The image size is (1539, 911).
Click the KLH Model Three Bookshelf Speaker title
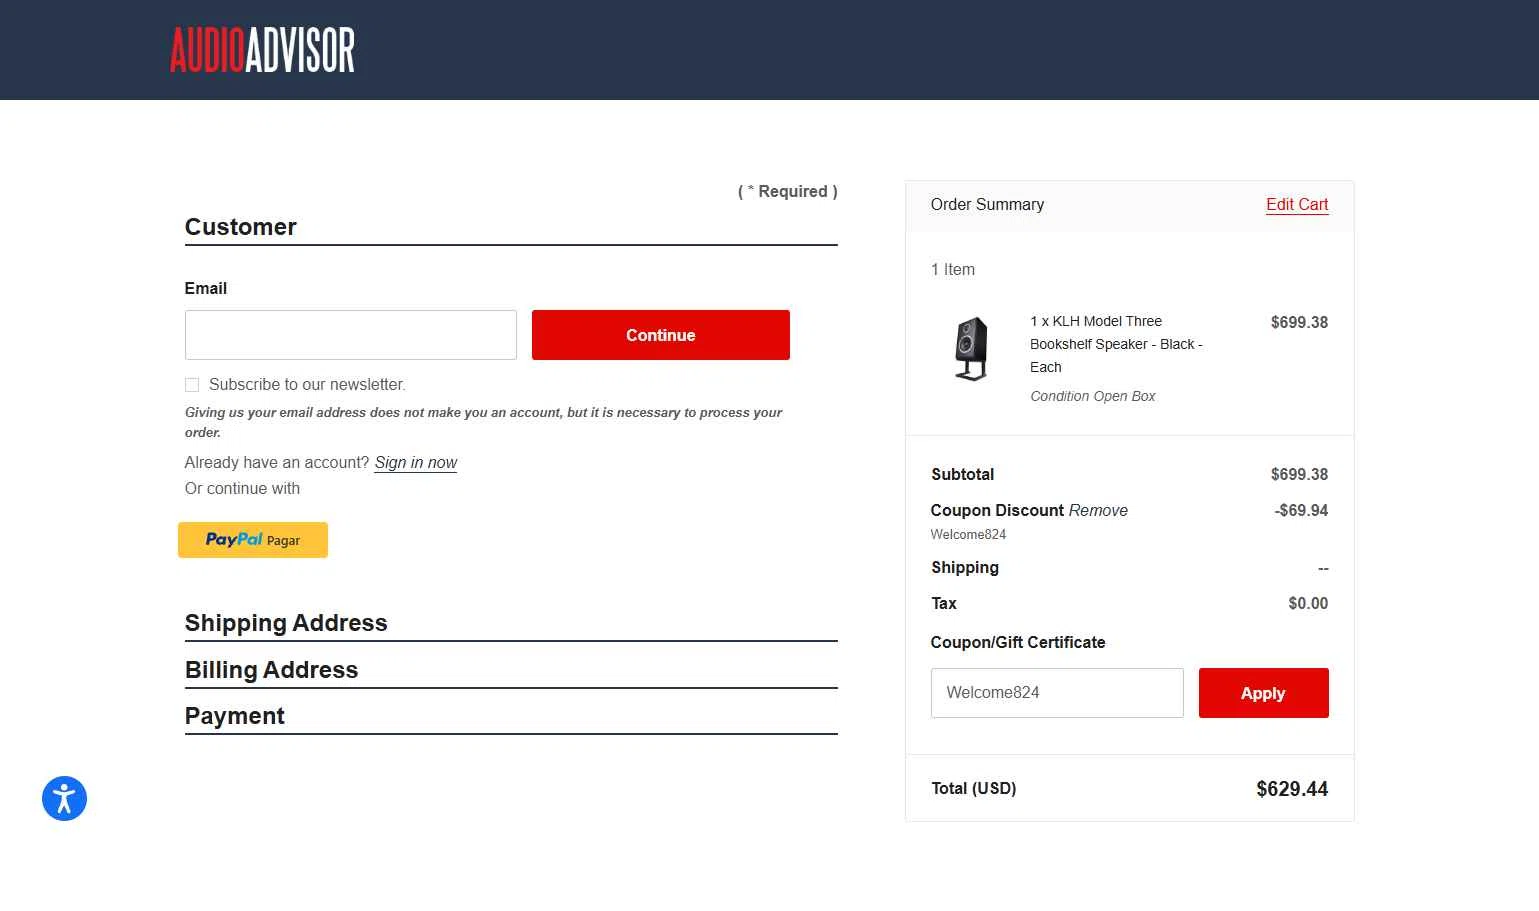click(1116, 344)
